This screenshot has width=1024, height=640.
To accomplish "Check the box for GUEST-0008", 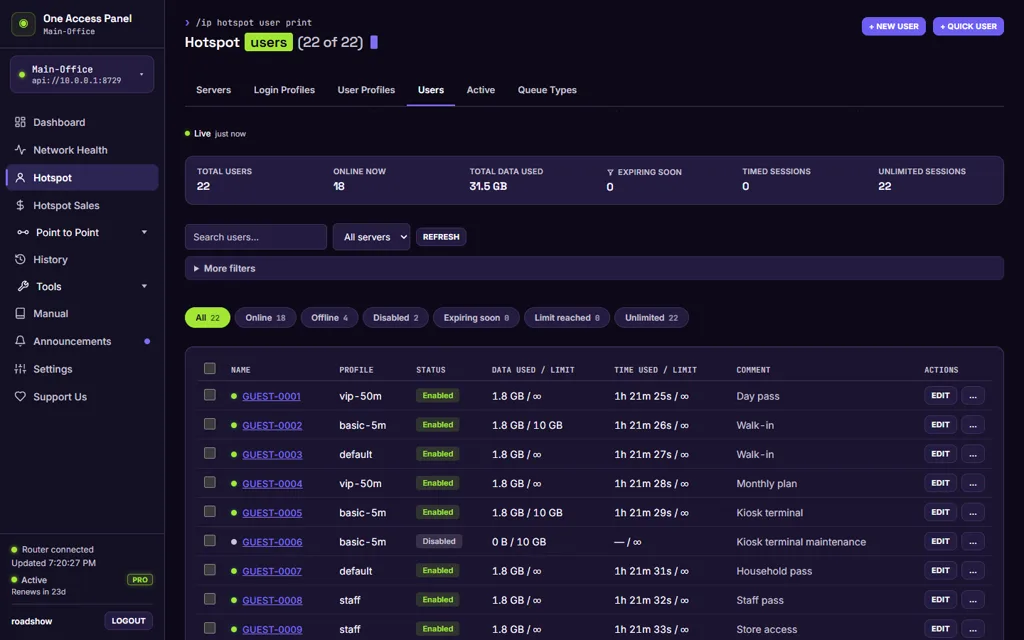I will click(210, 599).
